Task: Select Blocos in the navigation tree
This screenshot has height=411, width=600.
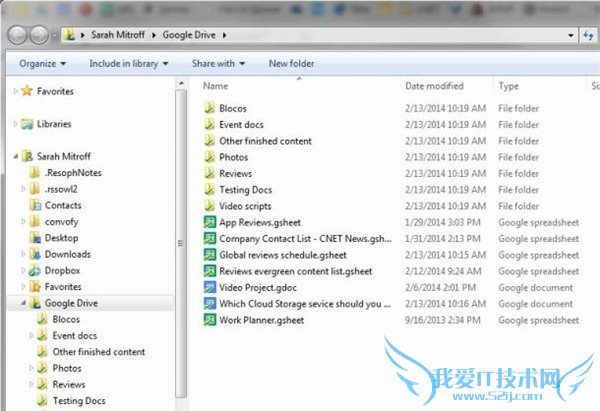Action: click(66, 319)
